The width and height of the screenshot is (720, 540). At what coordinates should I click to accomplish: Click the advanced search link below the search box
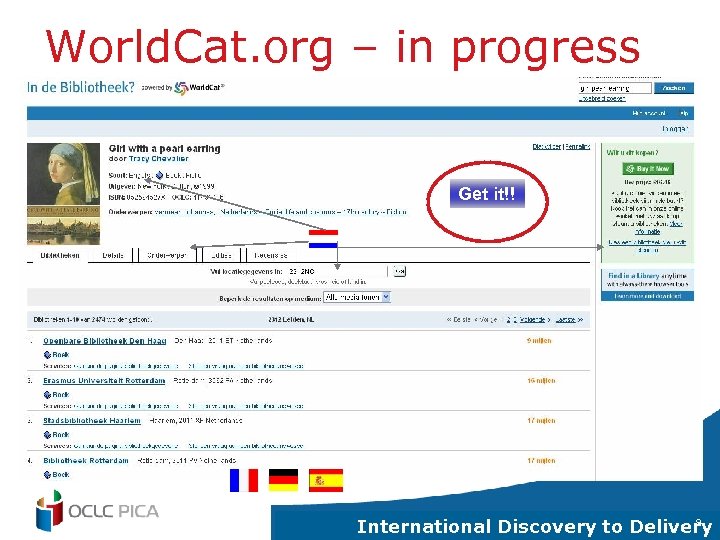coord(602,98)
